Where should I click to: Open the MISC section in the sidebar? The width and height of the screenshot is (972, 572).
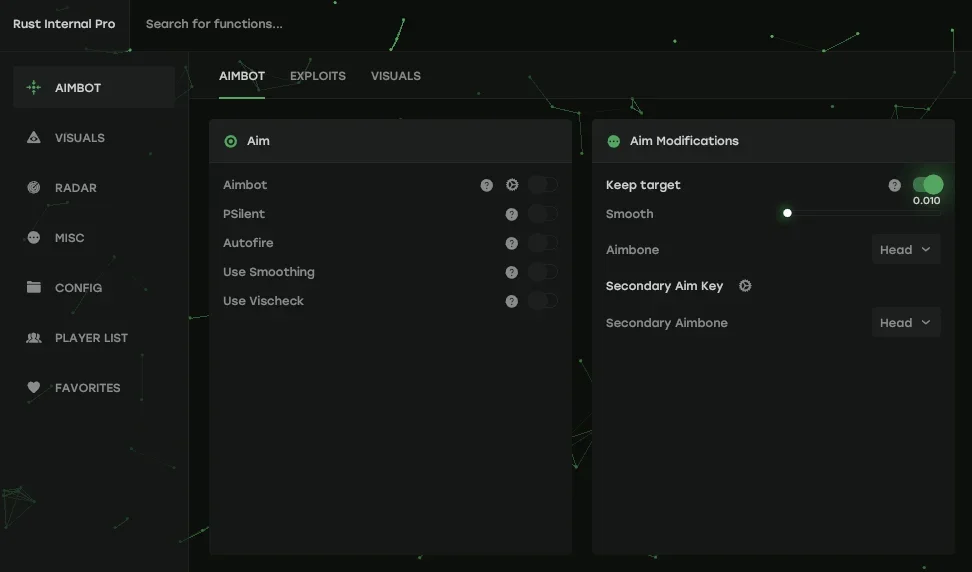tap(94, 238)
